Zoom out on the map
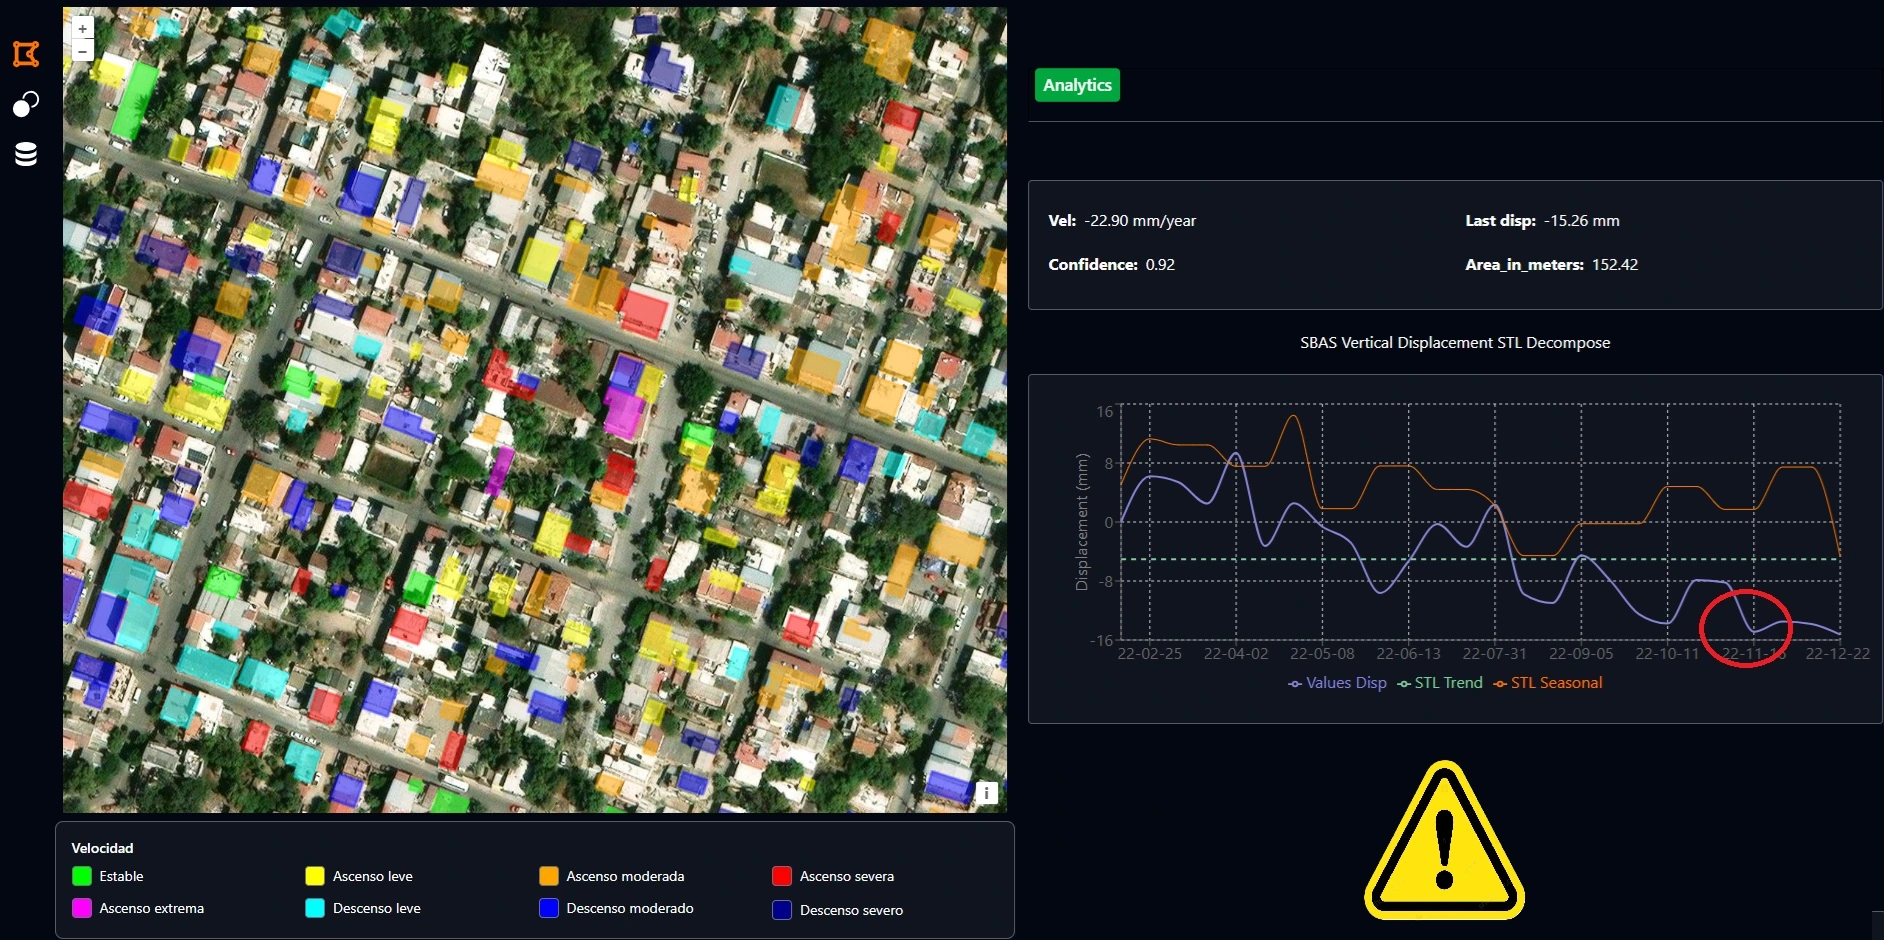This screenshot has height=940, width=1884. 83,50
